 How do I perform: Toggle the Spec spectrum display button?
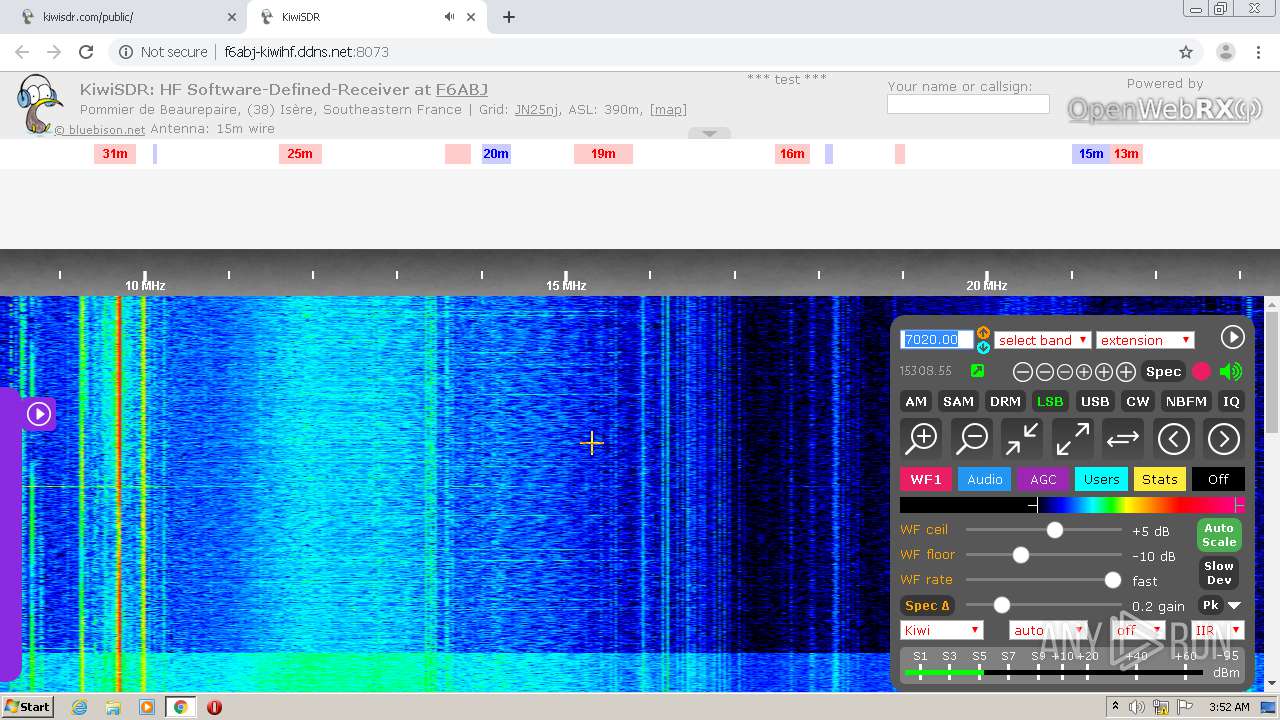[1163, 371]
